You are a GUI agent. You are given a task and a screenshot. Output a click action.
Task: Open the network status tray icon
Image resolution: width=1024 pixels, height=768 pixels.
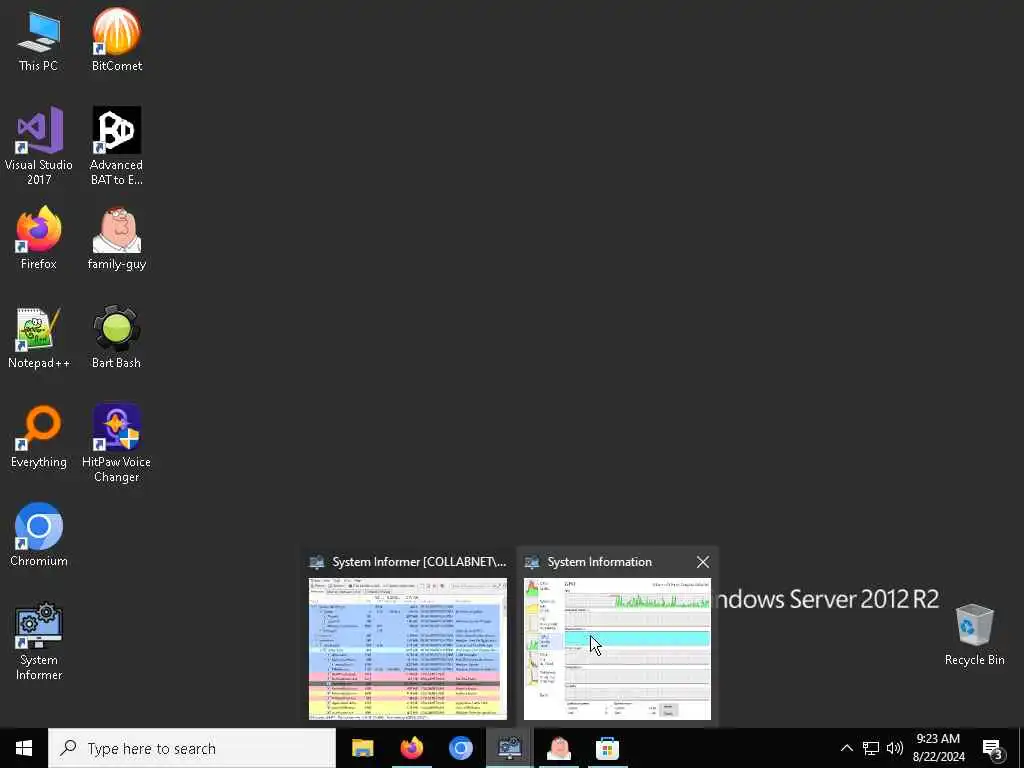point(871,748)
